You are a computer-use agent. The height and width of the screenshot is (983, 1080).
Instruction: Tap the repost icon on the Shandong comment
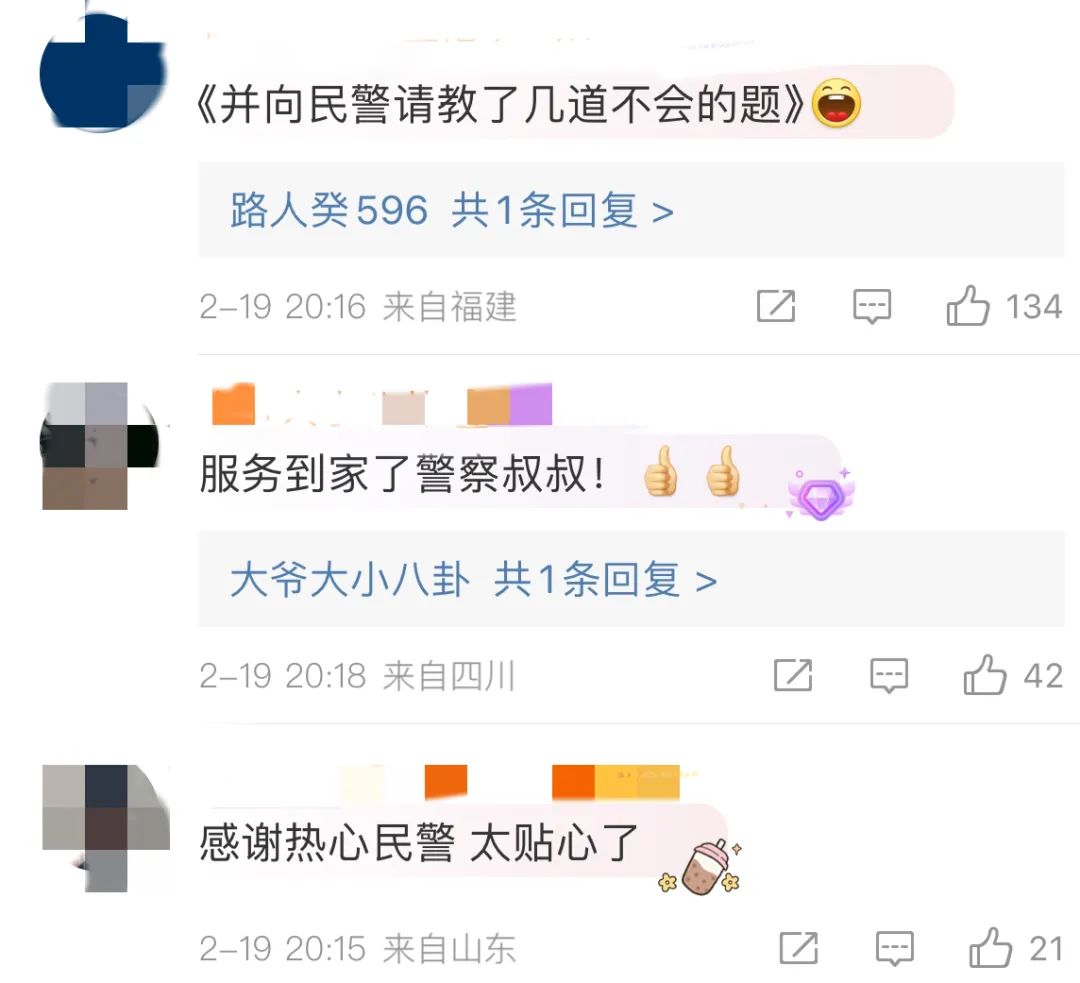[798, 948]
